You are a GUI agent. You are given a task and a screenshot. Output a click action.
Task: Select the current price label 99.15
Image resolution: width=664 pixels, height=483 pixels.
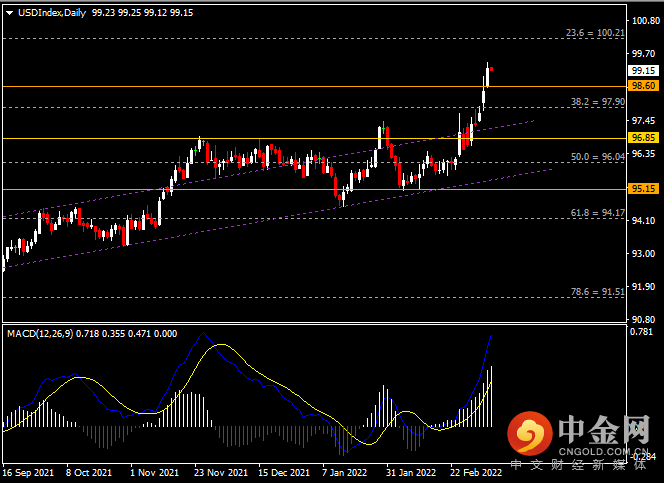(643, 71)
